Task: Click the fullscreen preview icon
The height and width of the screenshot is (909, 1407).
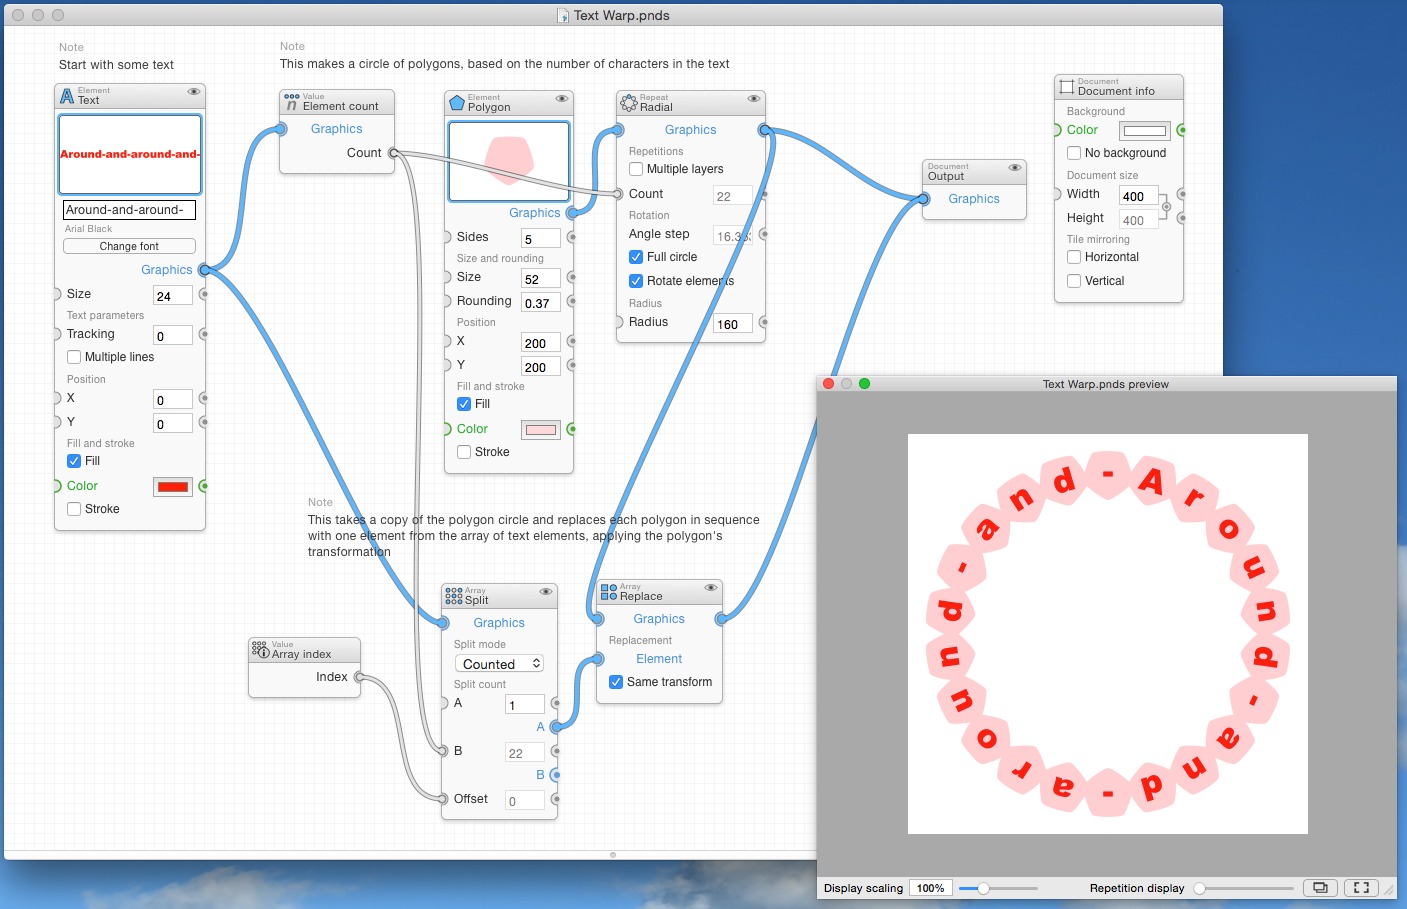Action: [x=1361, y=887]
